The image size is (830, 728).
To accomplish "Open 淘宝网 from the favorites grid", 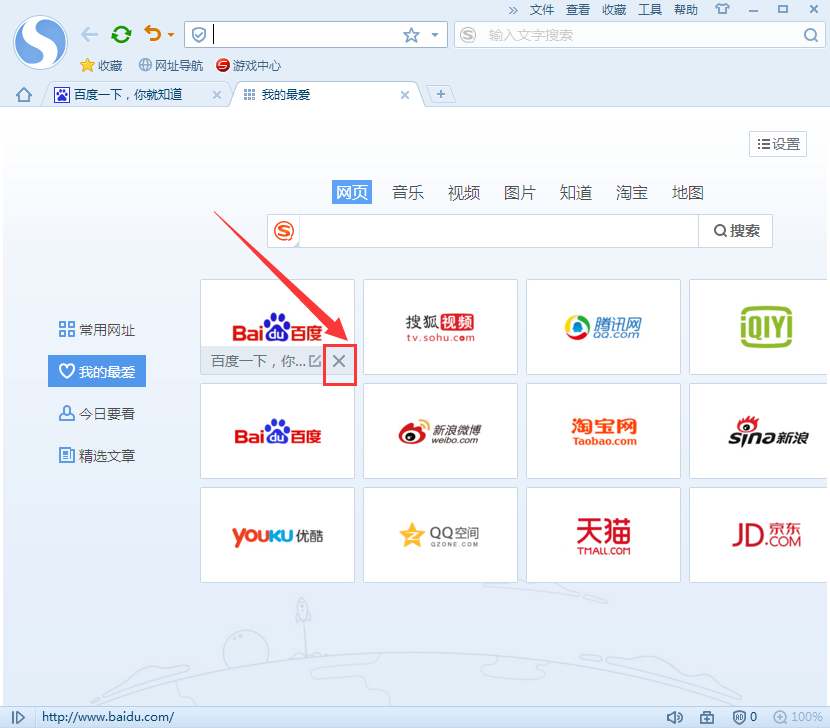I will pos(602,430).
